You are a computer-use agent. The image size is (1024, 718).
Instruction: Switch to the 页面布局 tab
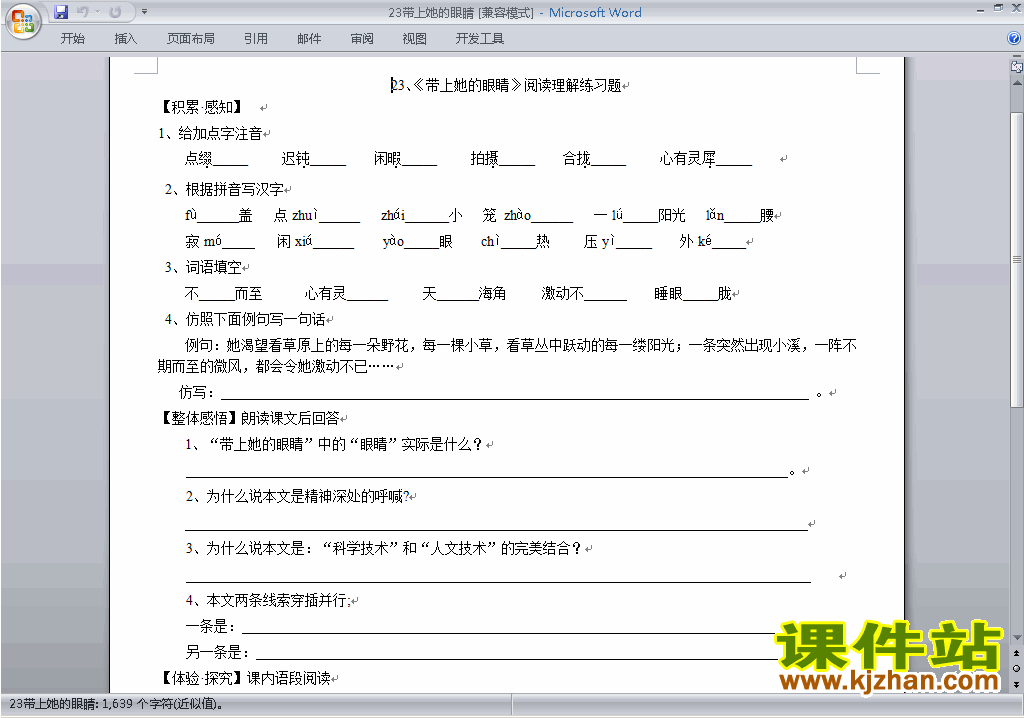point(191,39)
